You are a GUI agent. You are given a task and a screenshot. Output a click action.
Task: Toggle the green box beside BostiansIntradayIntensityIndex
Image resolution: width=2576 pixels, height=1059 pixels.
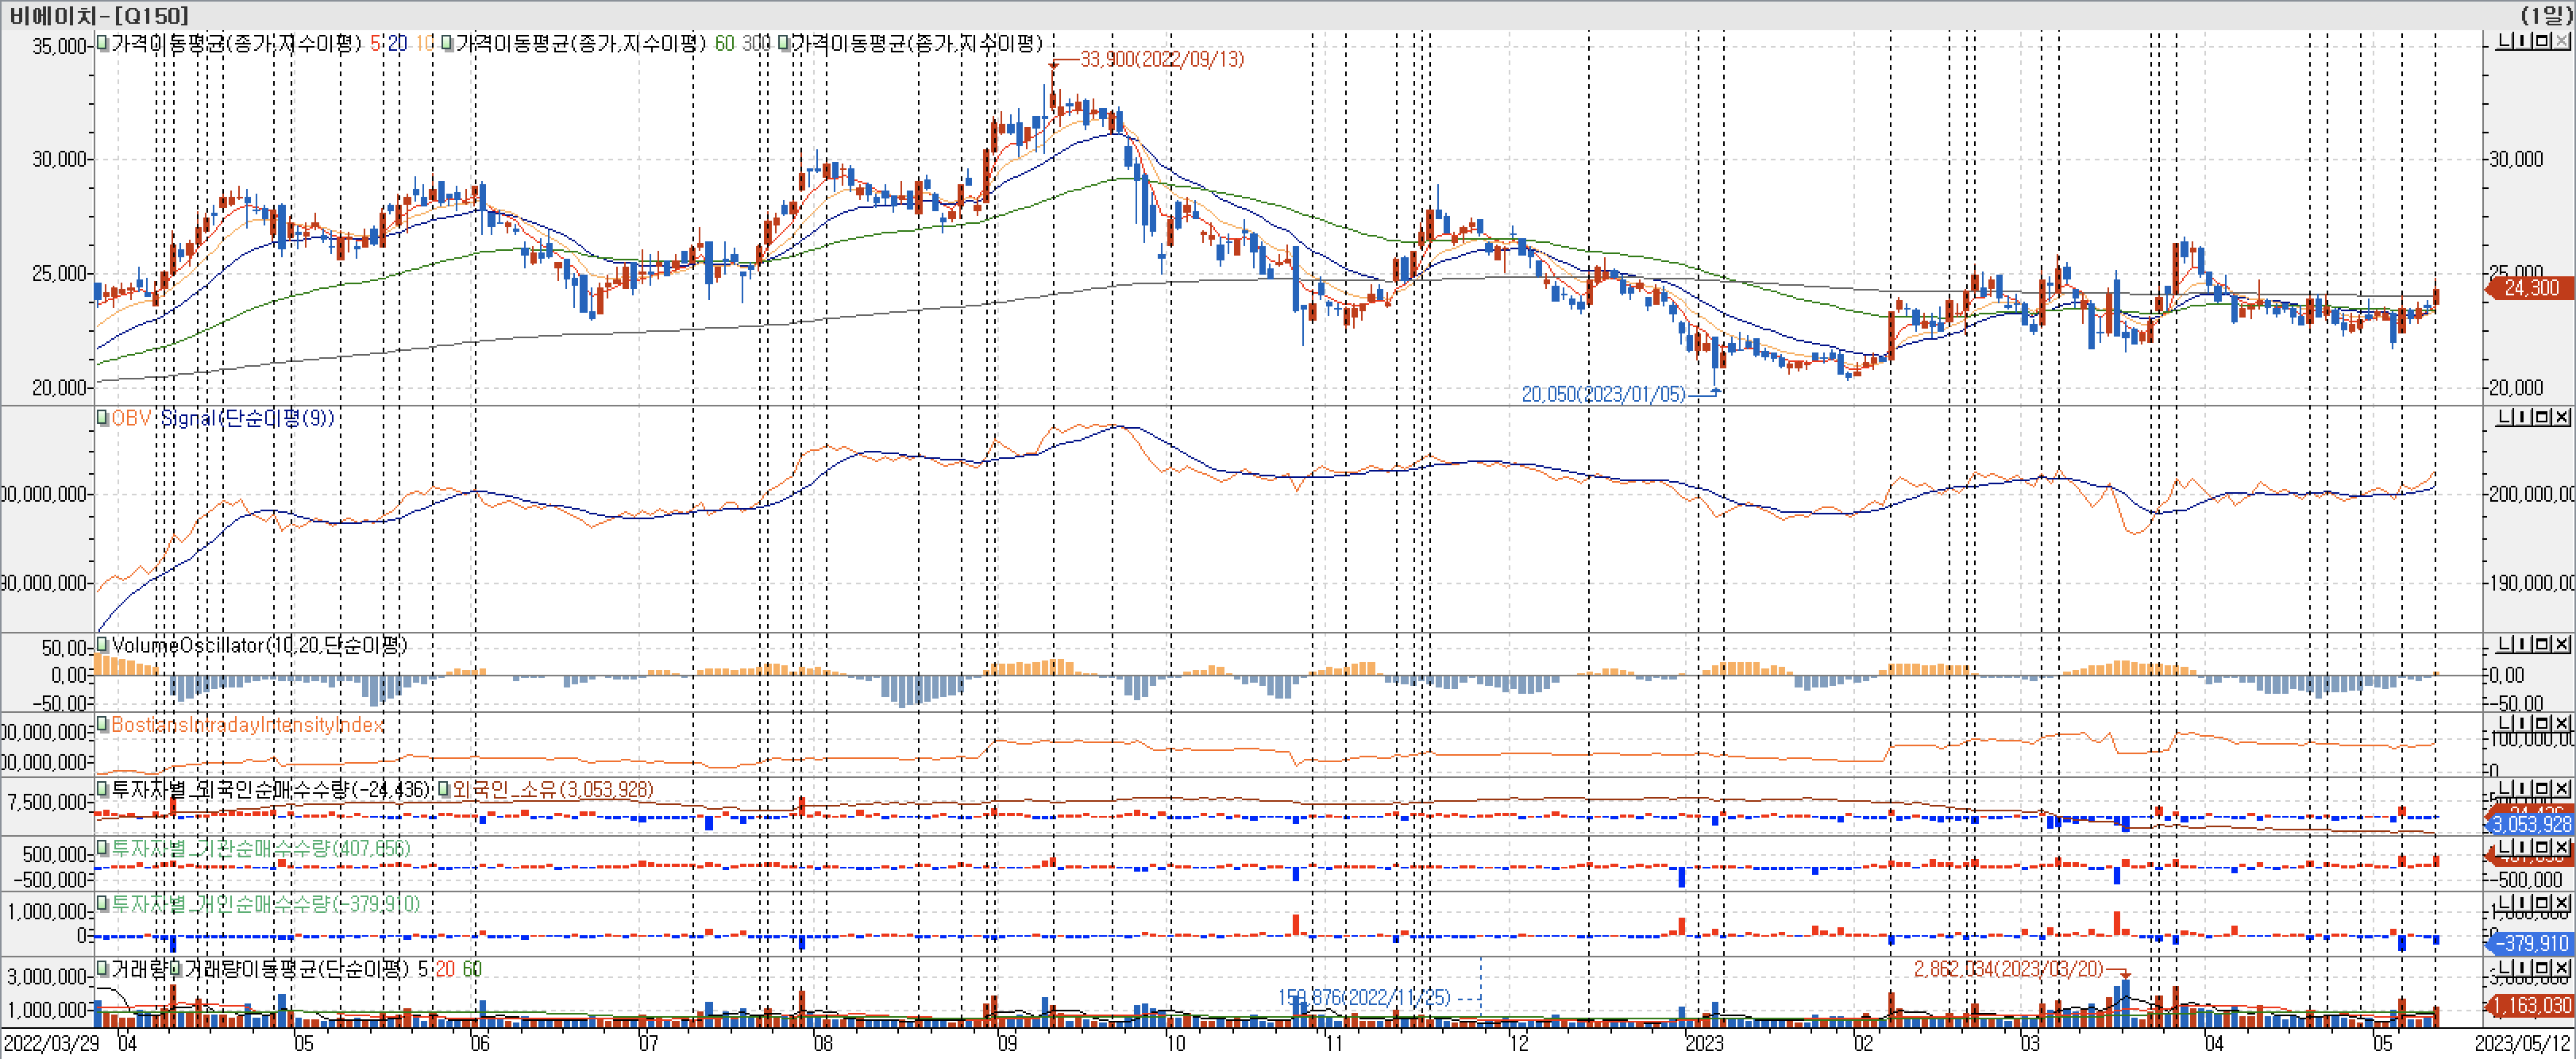tap(102, 724)
